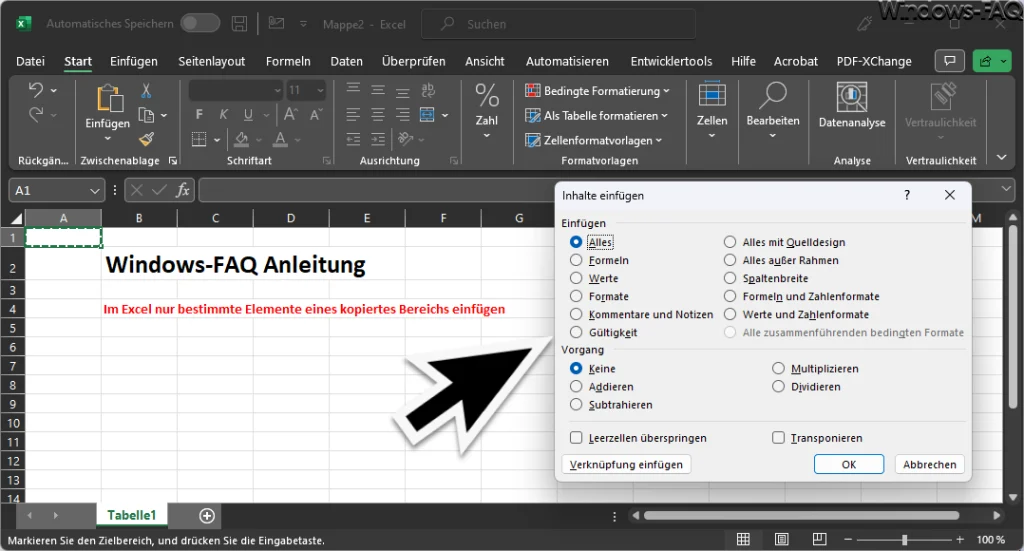Select Alles außer Rahmen radio option
The image size is (1024, 551).
(x=729, y=260)
